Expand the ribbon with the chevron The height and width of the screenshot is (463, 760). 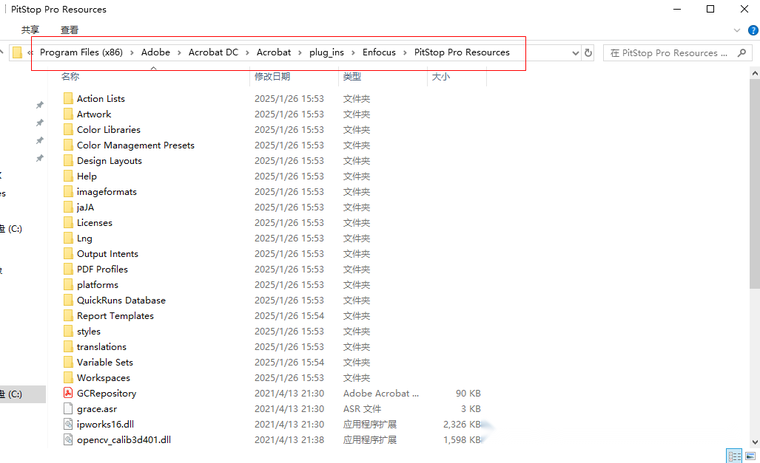tap(737, 30)
